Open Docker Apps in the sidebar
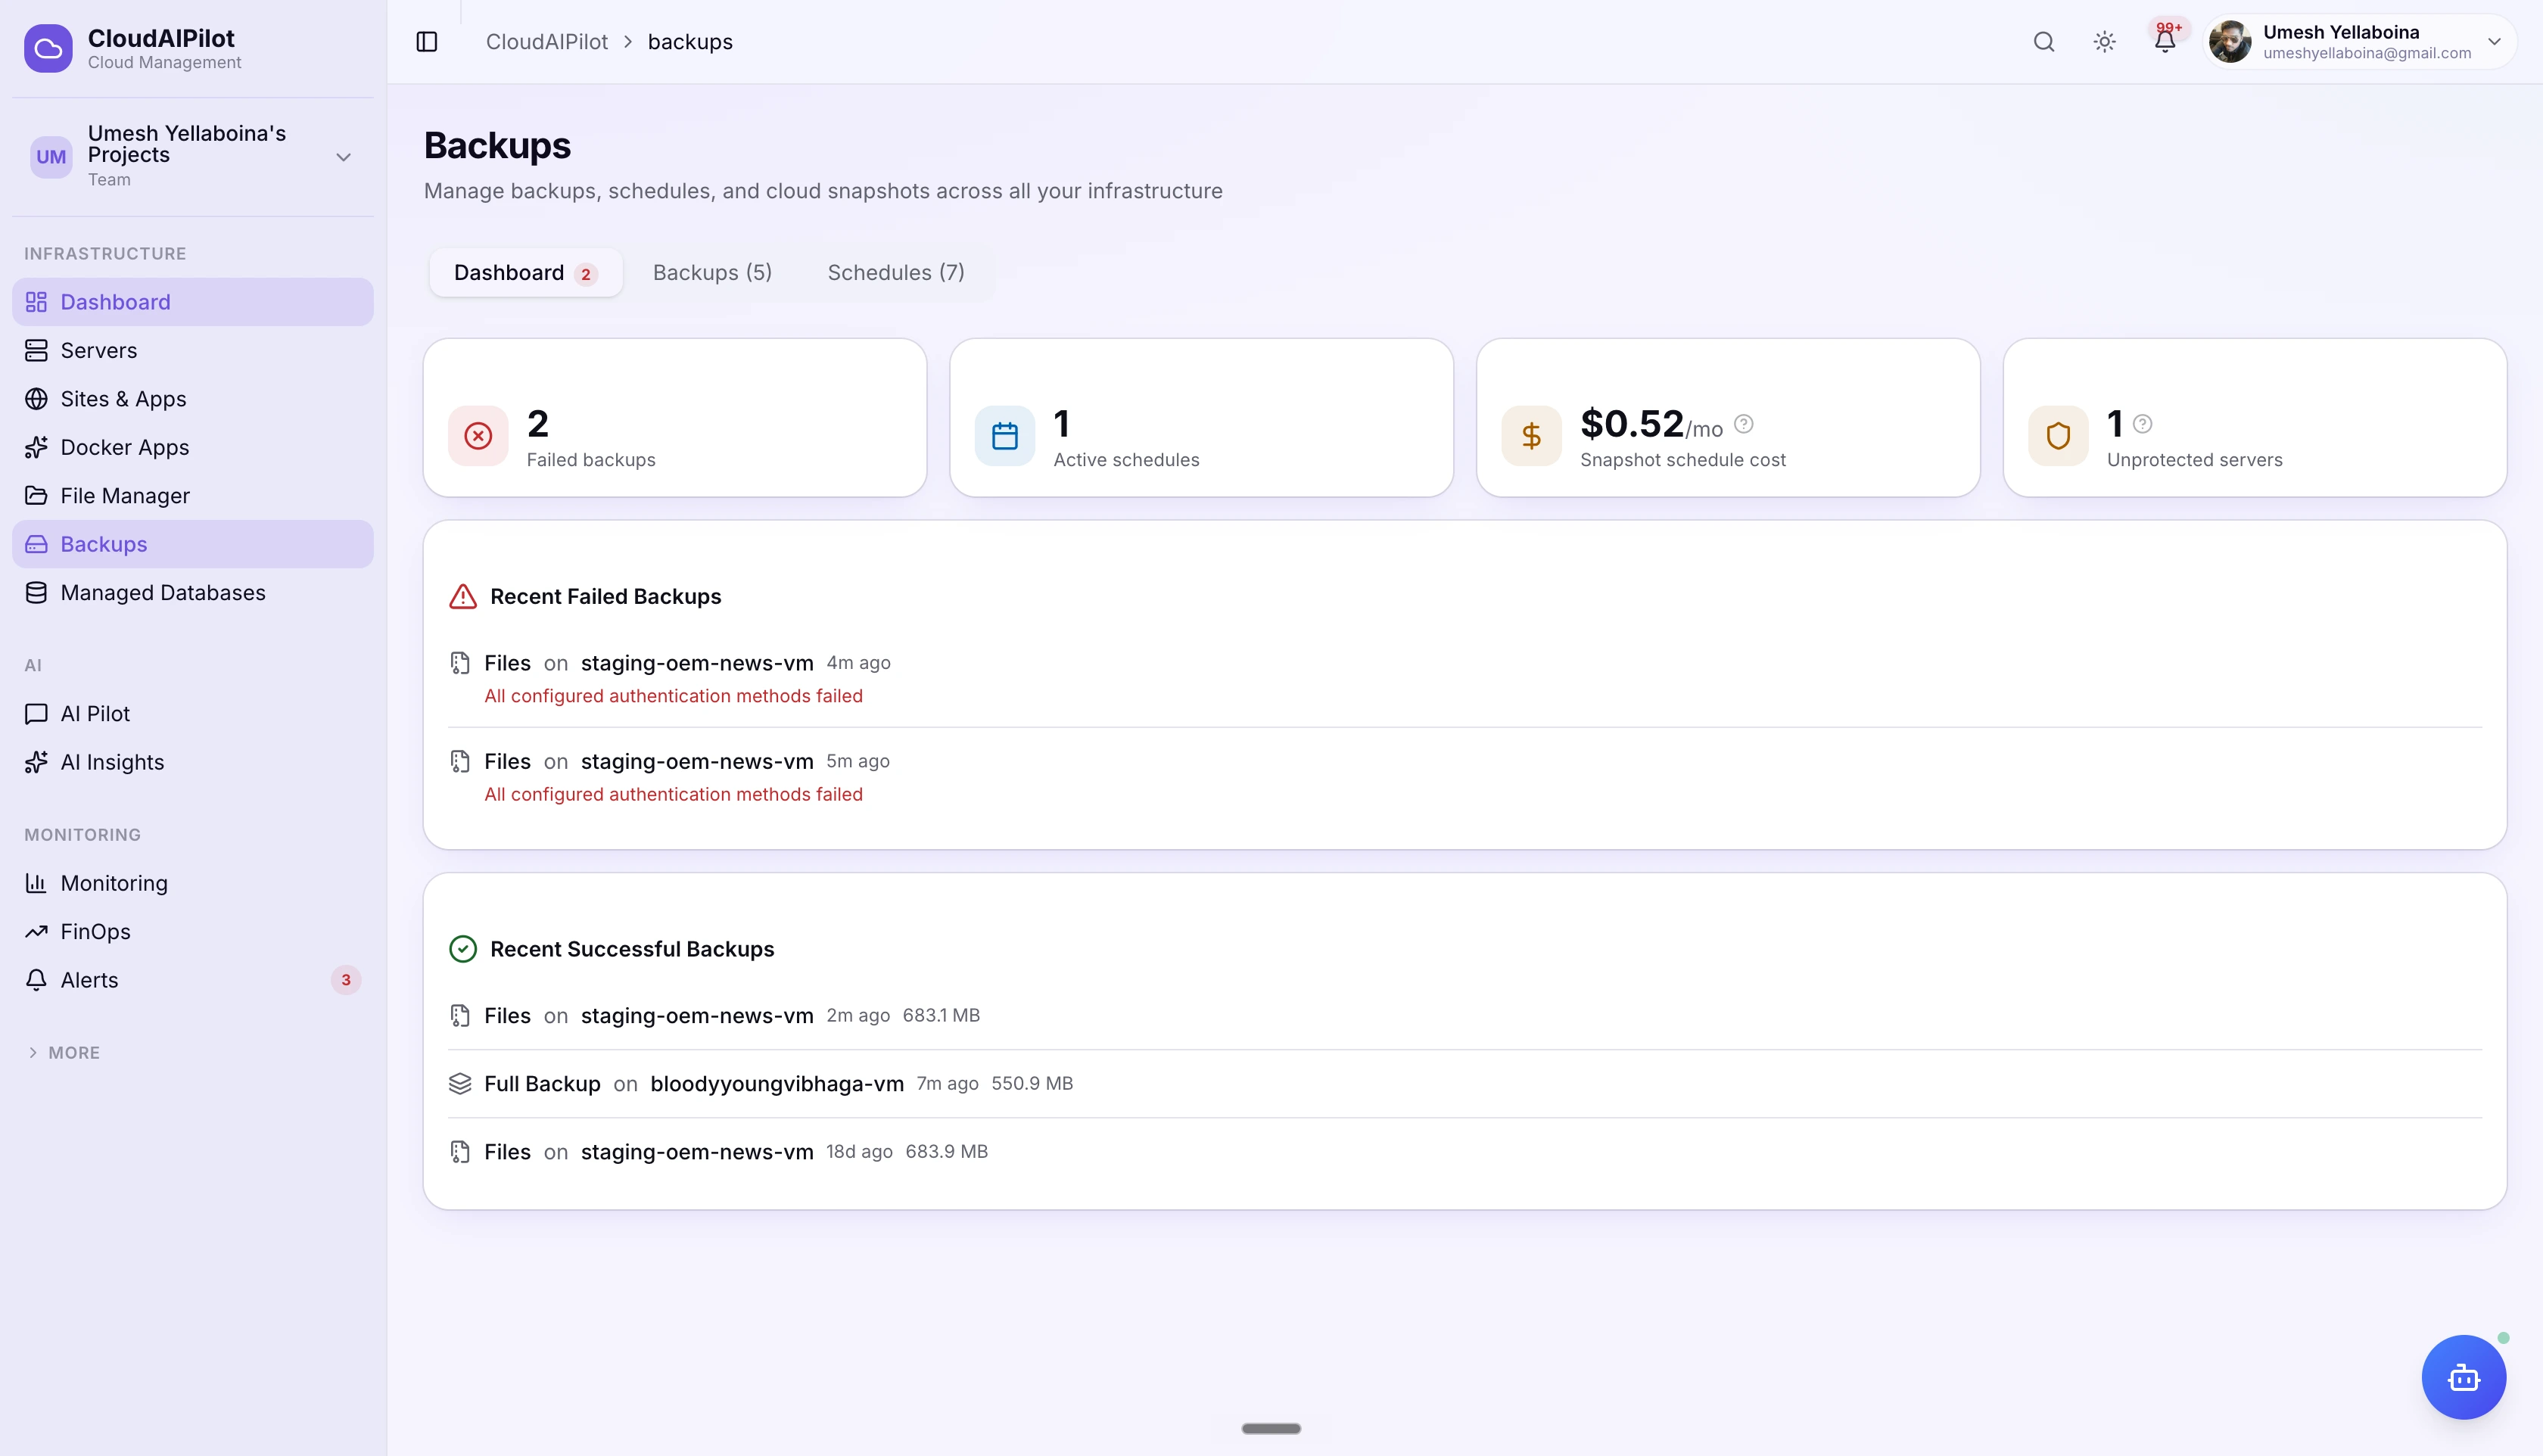This screenshot has height=1456, width=2543. 192,447
